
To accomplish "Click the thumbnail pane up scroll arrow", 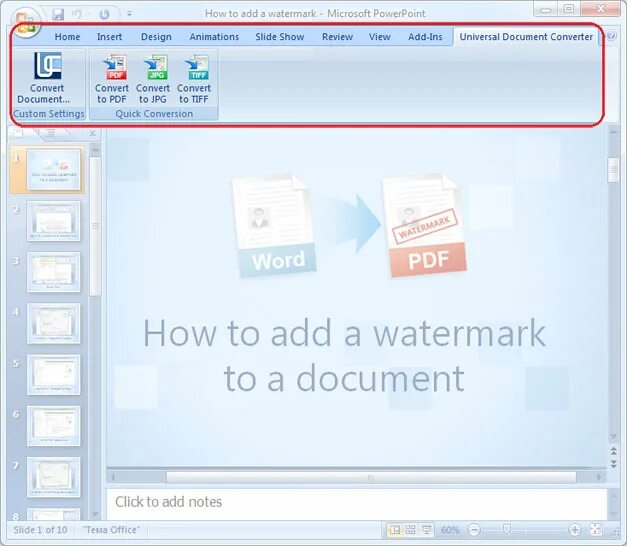I will pos(95,150).
